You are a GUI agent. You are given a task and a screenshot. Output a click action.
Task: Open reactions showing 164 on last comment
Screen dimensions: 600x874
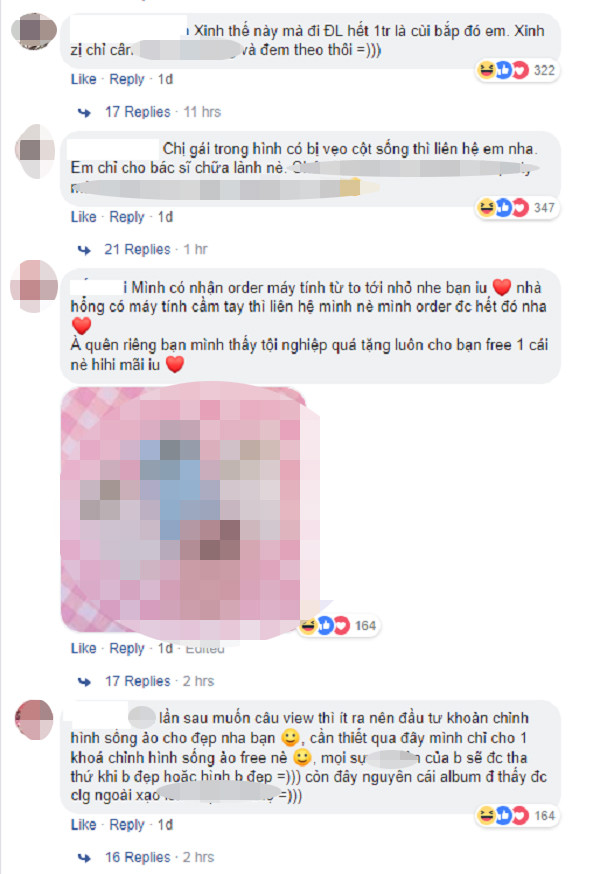point(517,816)
